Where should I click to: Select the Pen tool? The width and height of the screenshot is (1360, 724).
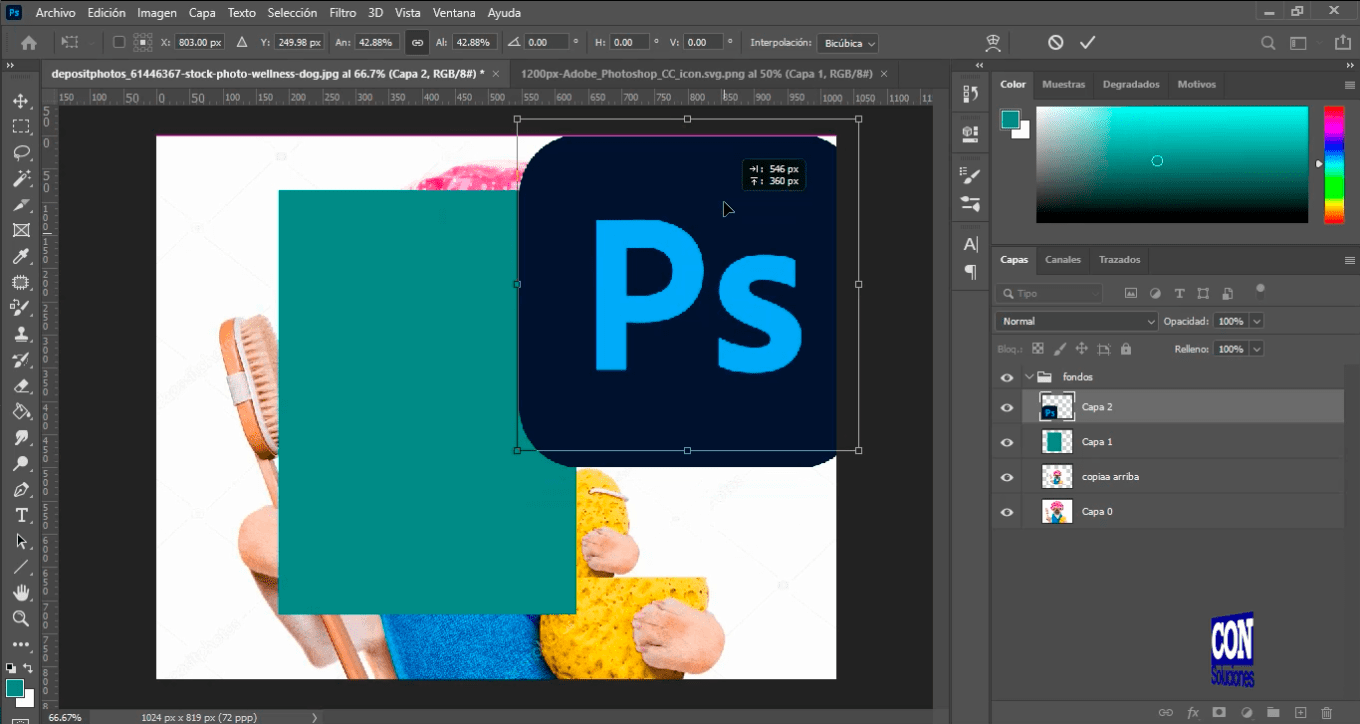tap(20, 490)
